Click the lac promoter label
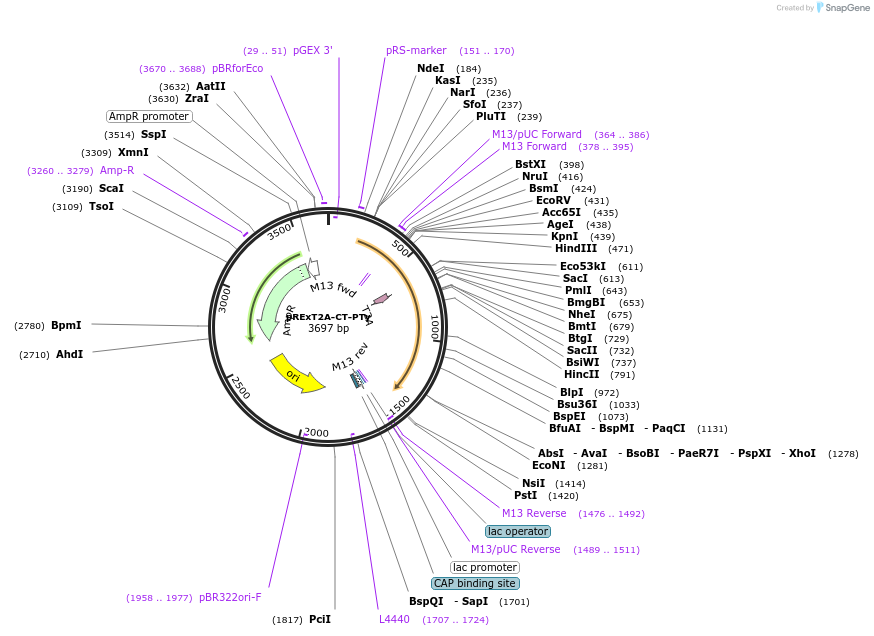The image size is (874, 636). point(486,567)
